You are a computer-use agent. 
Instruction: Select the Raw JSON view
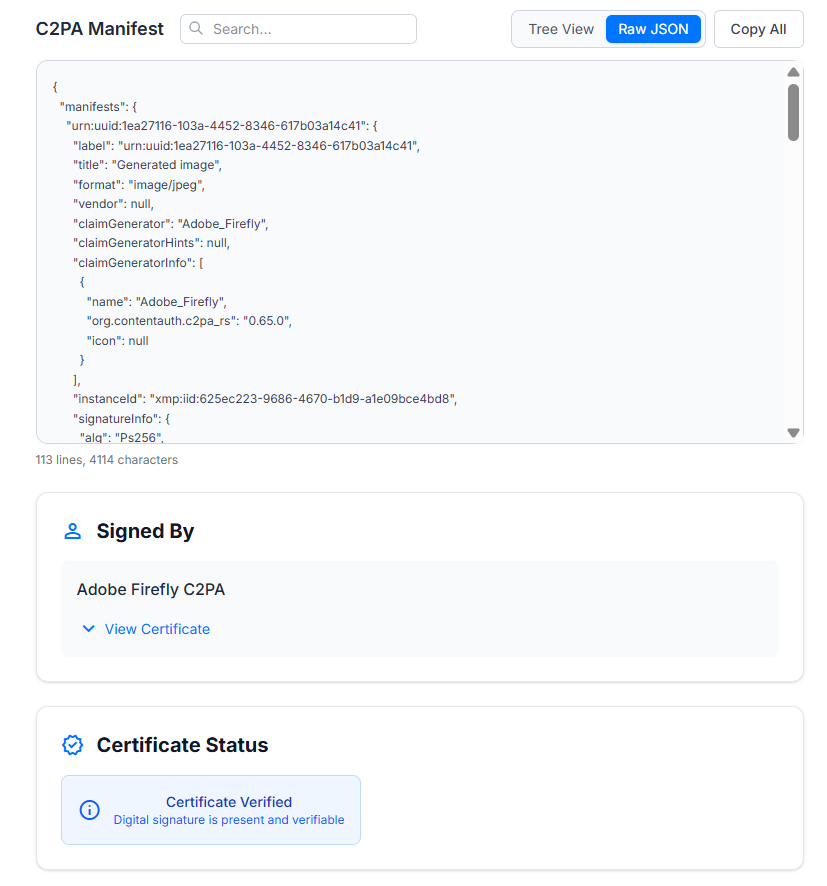(x=653, y=29)
